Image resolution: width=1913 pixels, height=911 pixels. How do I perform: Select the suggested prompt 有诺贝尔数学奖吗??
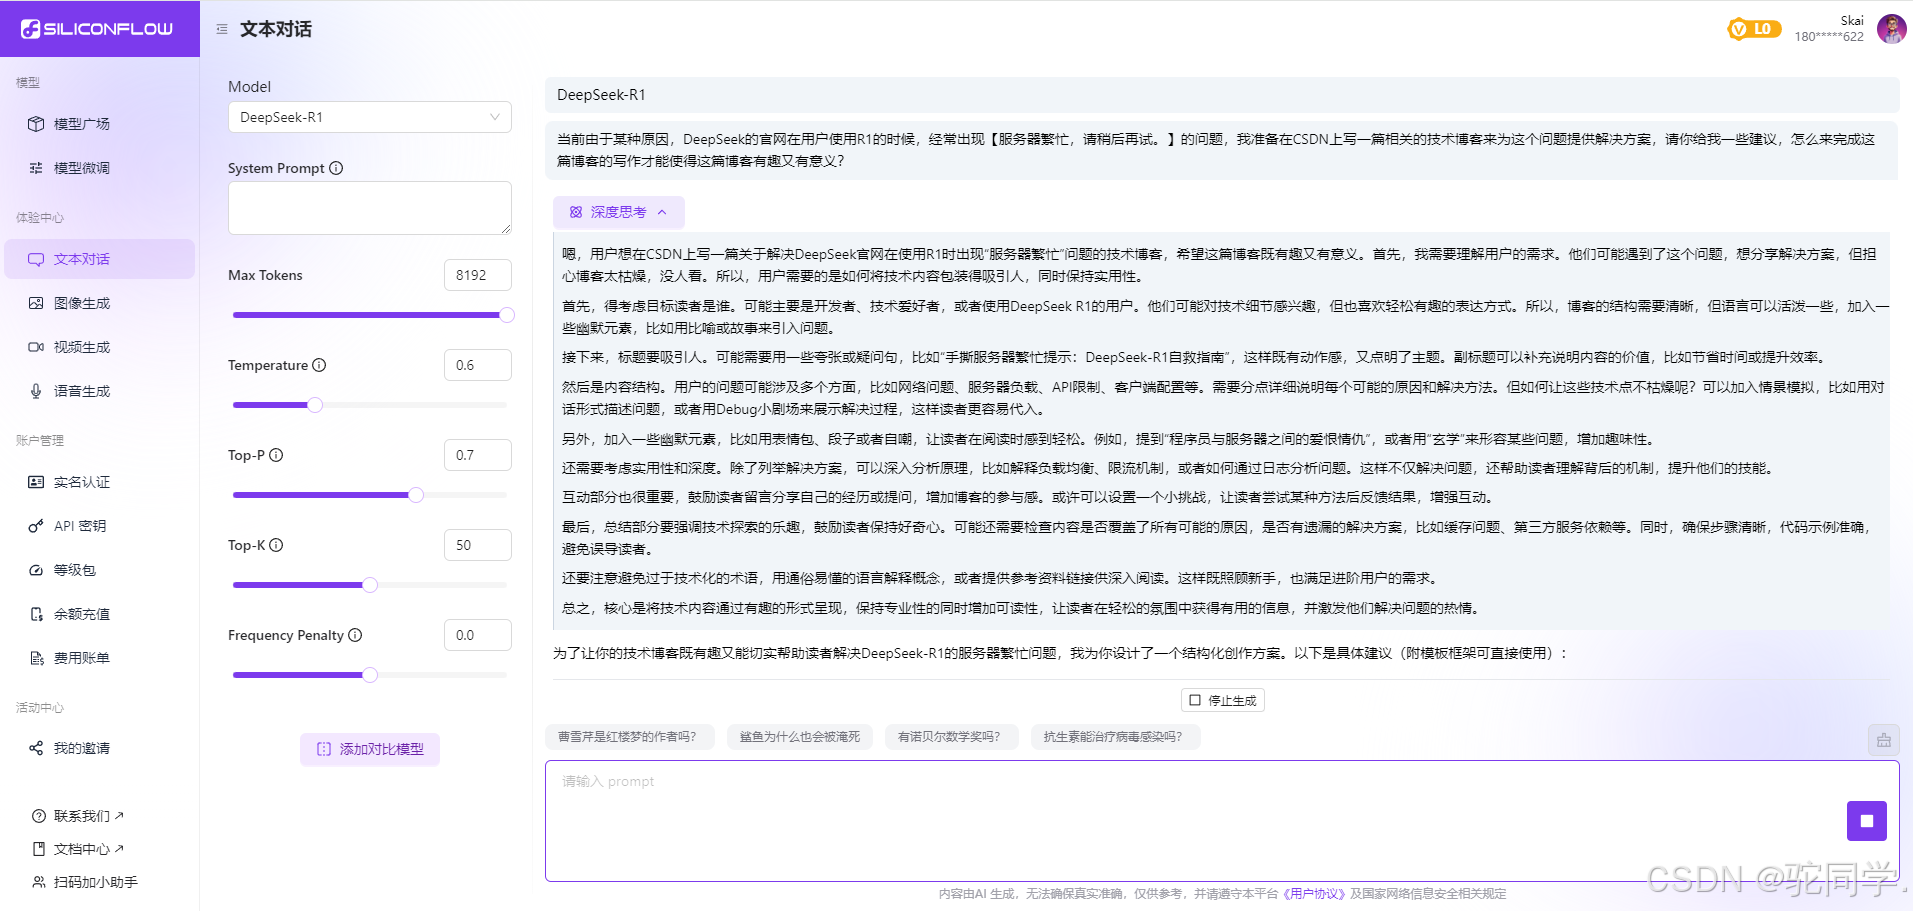point(949,737)
